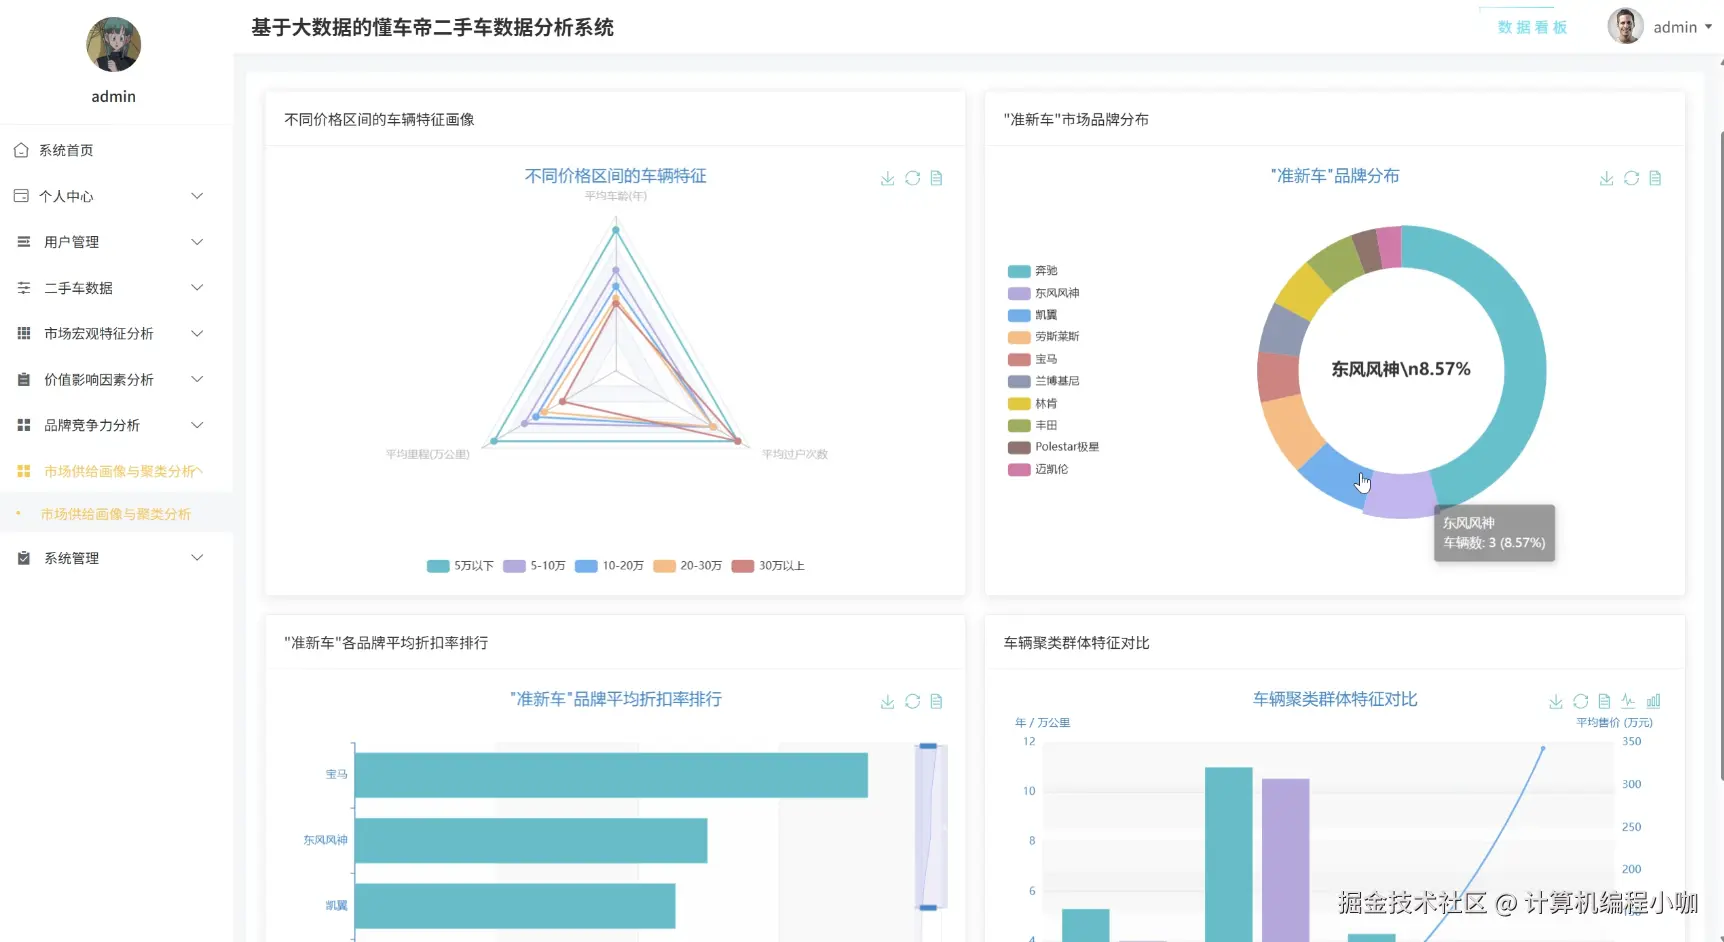Click the 系统管理 clipboard icon
The width and height of the screenshot is (1724, 942).
tap(24, 558)
